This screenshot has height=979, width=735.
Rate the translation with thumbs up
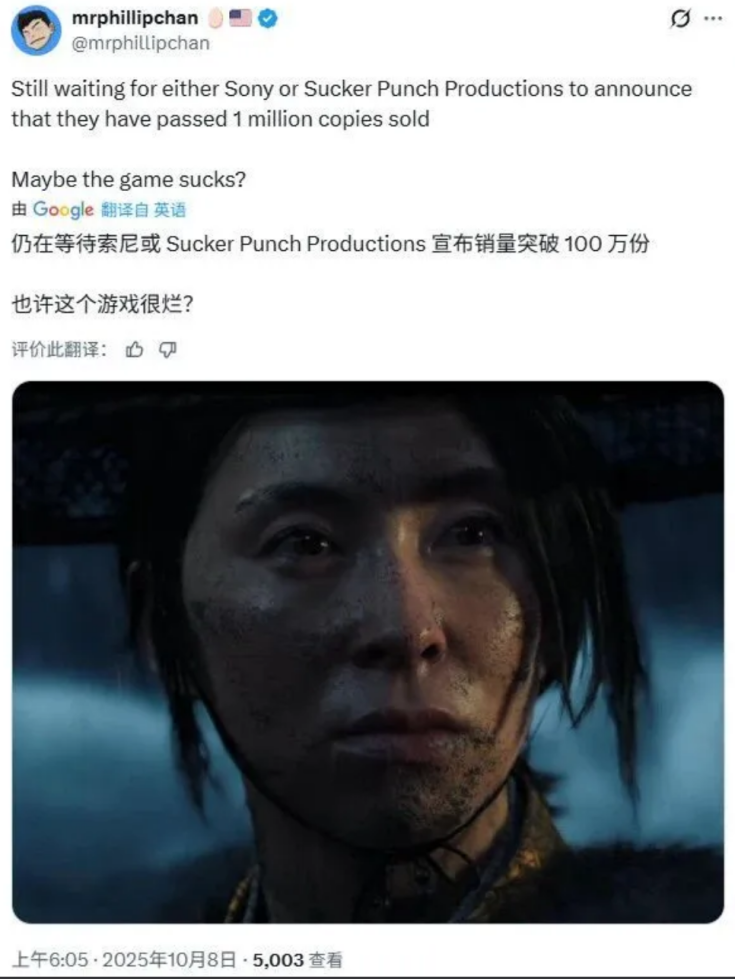coord(134,350)
